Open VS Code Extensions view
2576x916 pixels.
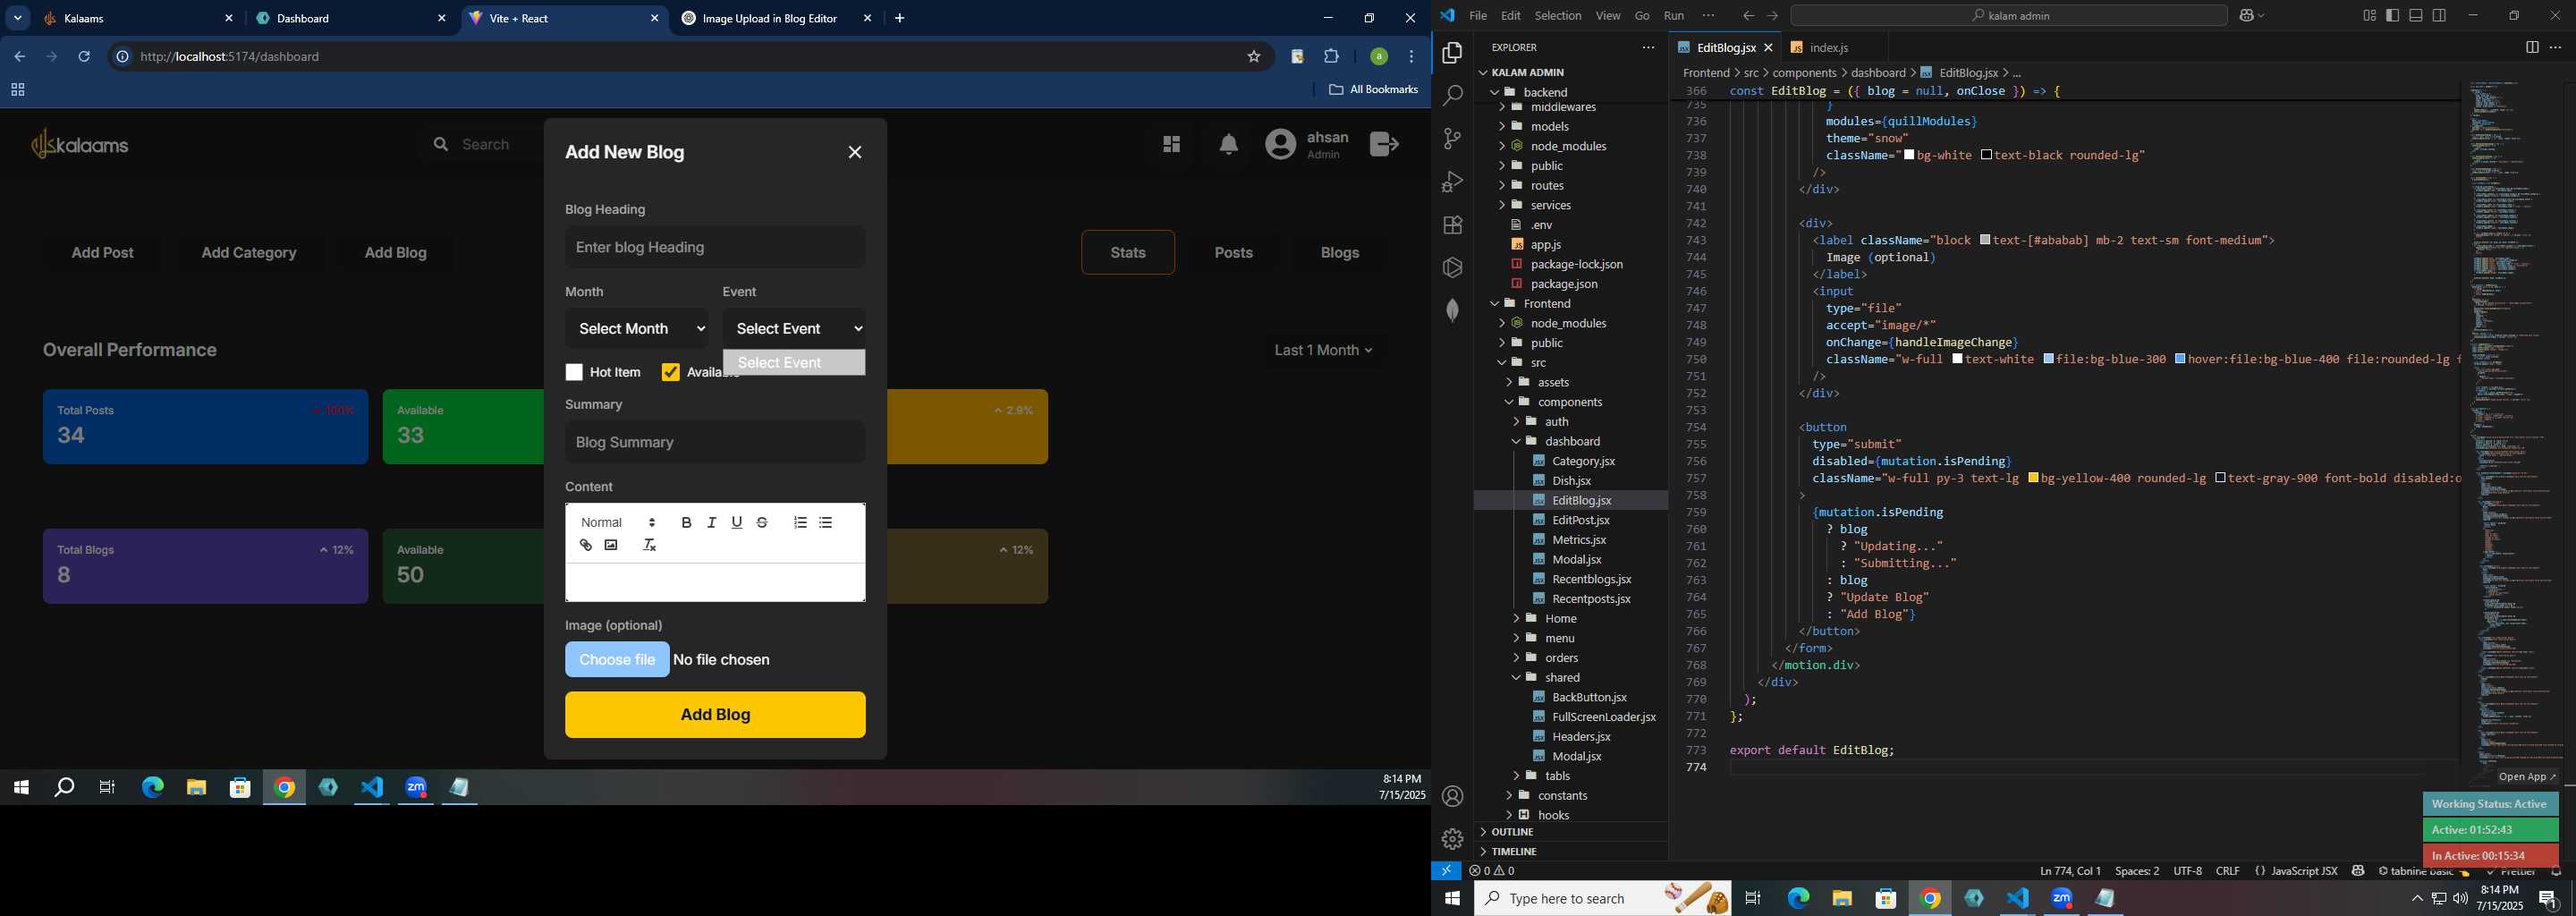click(1453, 225)
